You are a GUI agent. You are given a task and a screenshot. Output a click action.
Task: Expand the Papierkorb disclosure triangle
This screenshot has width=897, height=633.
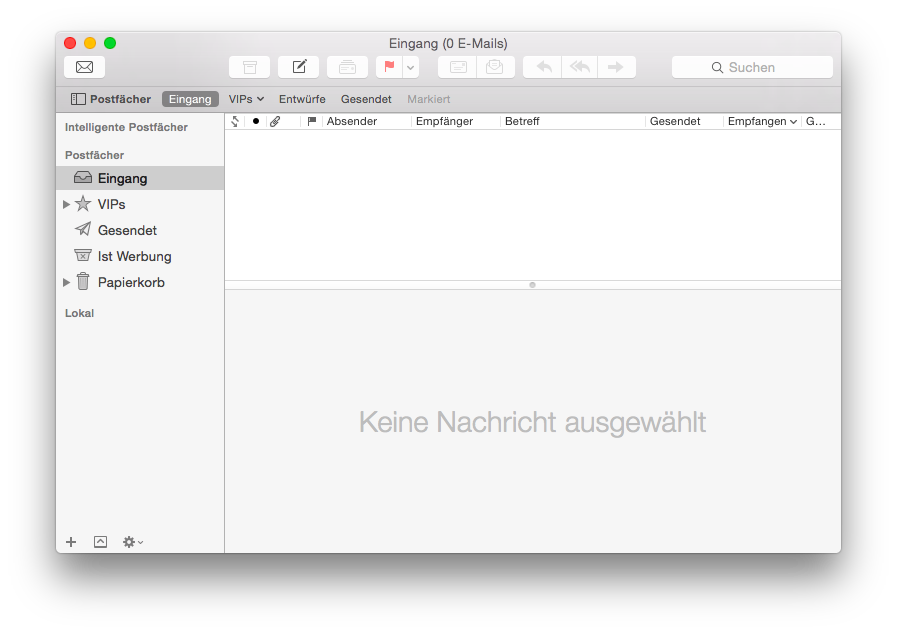pos(67,282)
